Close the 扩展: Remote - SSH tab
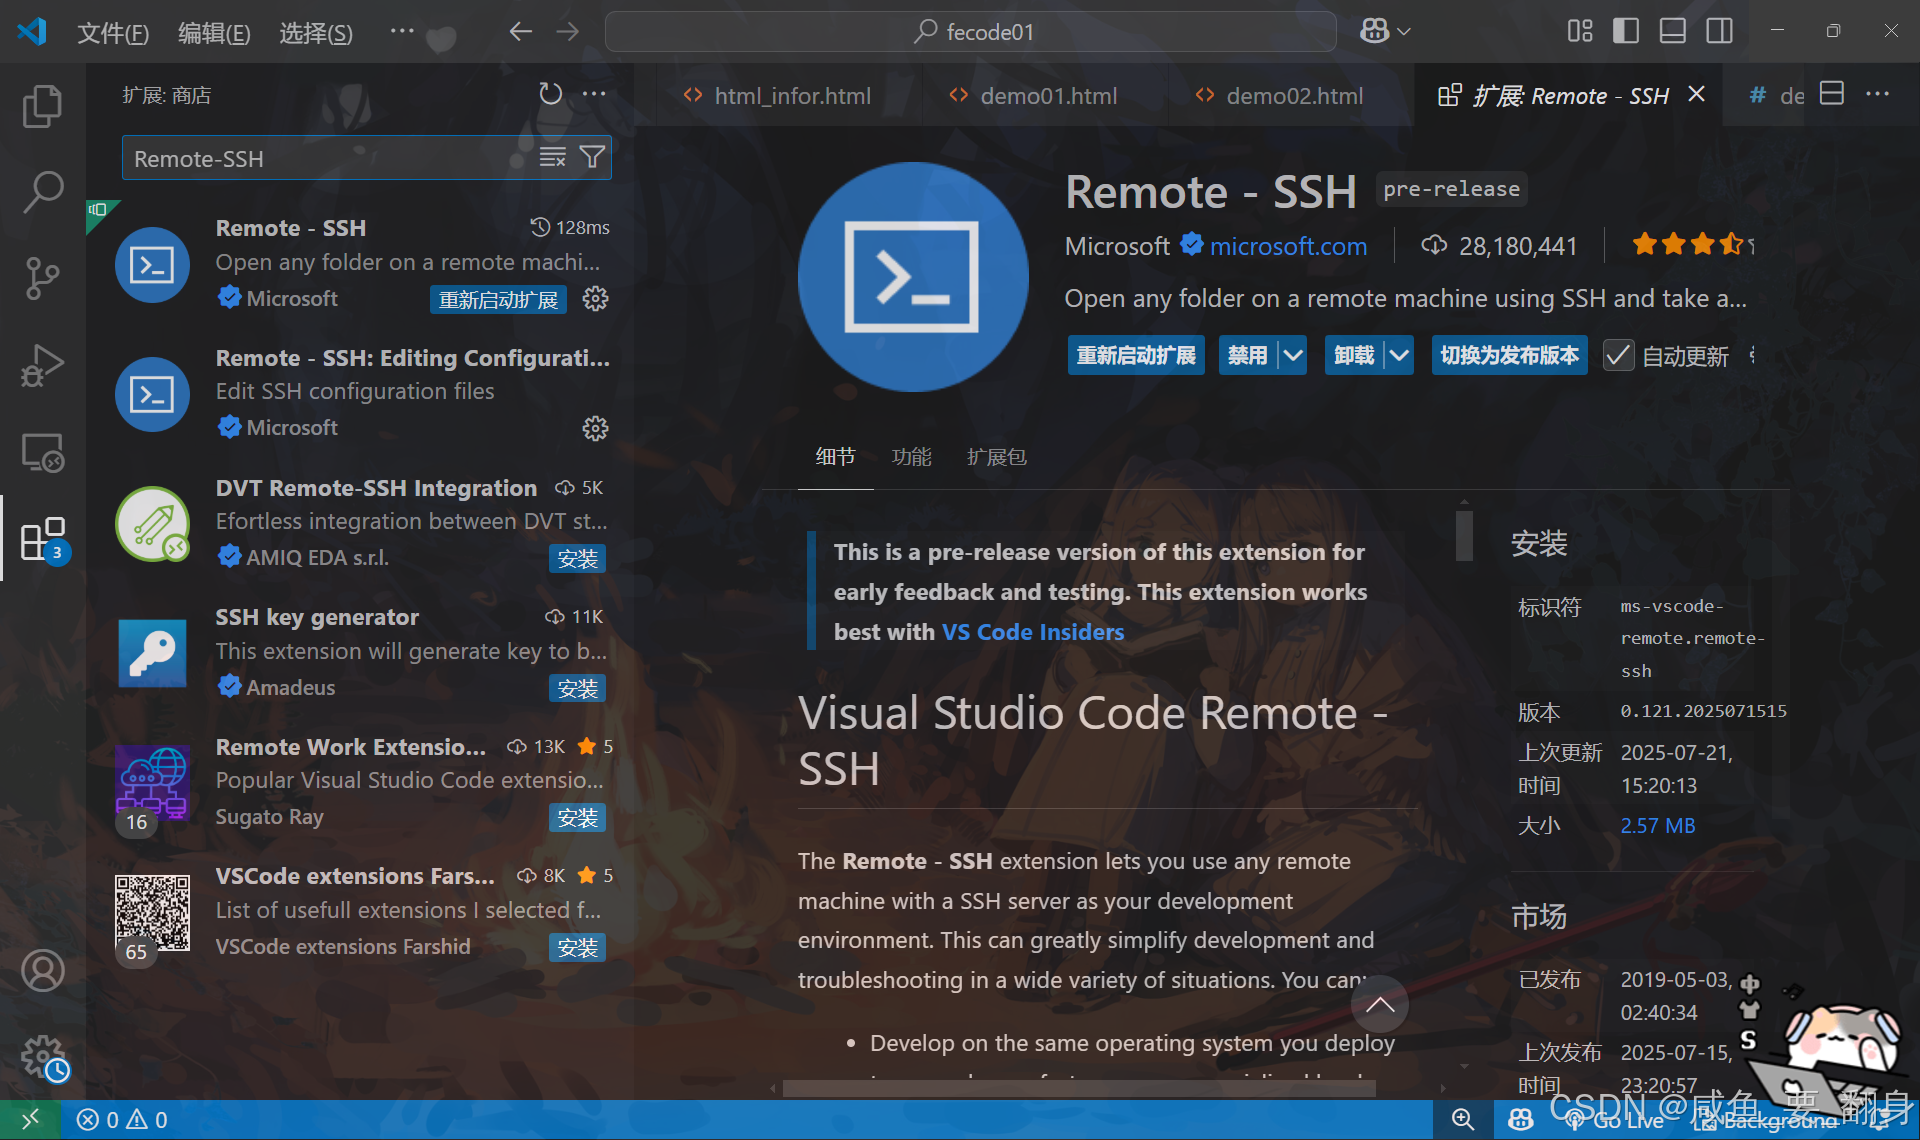1920x1140 pixels. tap(1696, 94)
